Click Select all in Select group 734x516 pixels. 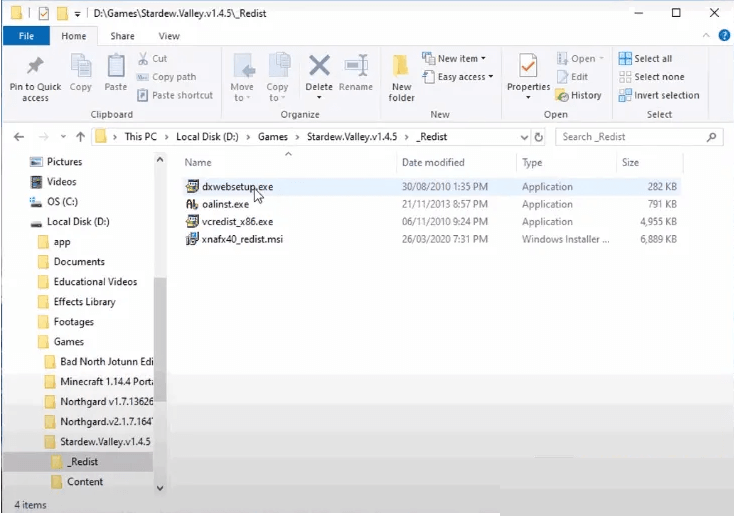(x=646, y=59)
